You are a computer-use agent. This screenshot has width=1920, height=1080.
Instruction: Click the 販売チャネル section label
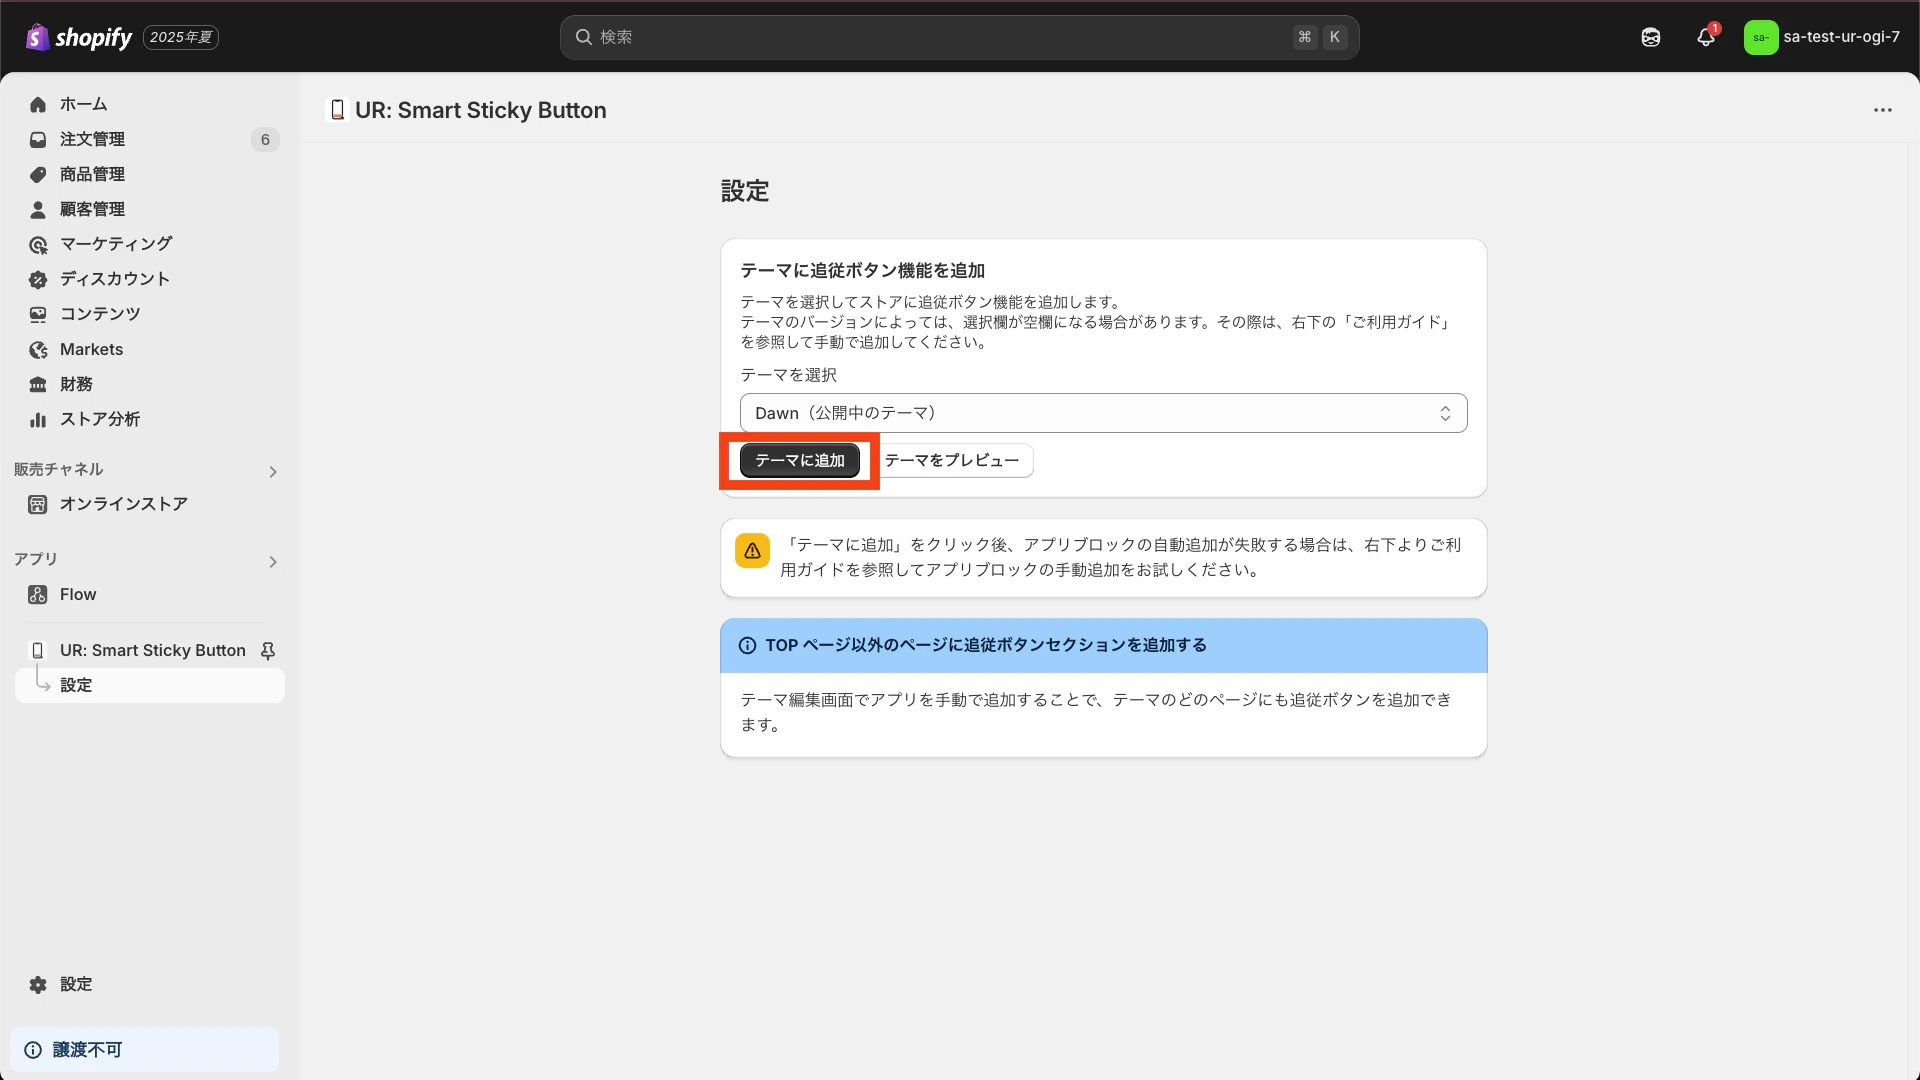(x=59, y=469)
